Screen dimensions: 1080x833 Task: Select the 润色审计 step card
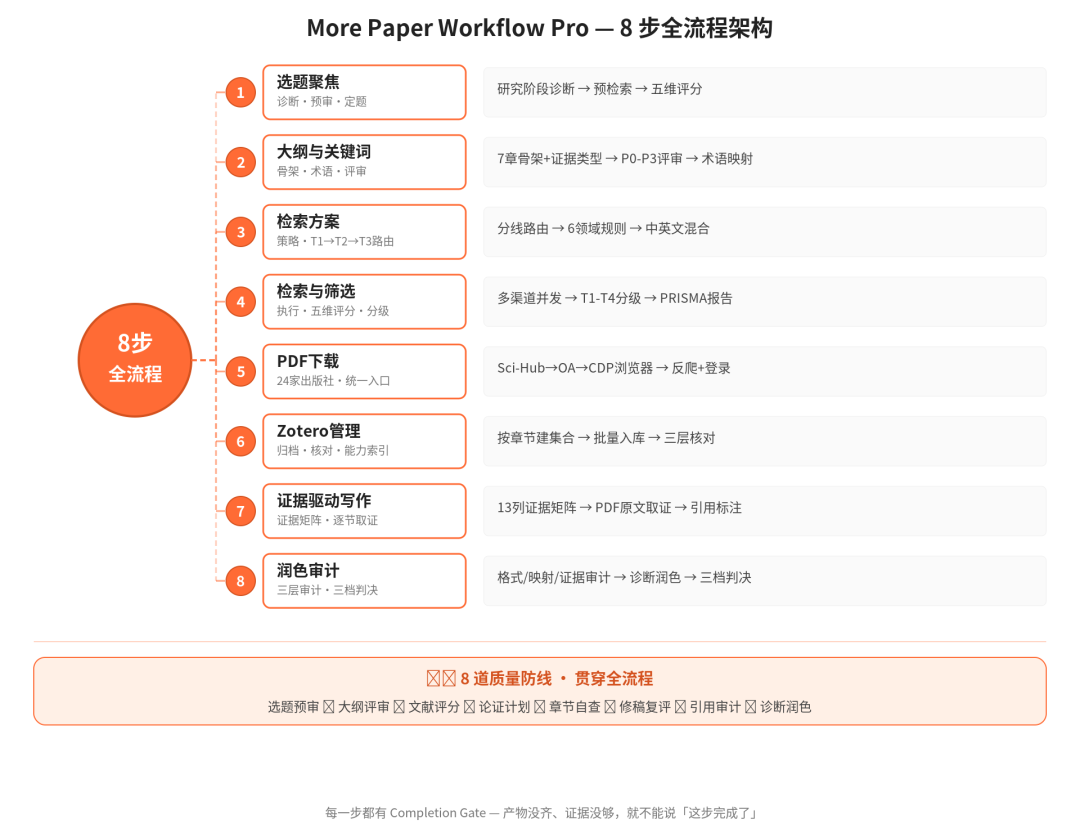[x=364, y=581]
